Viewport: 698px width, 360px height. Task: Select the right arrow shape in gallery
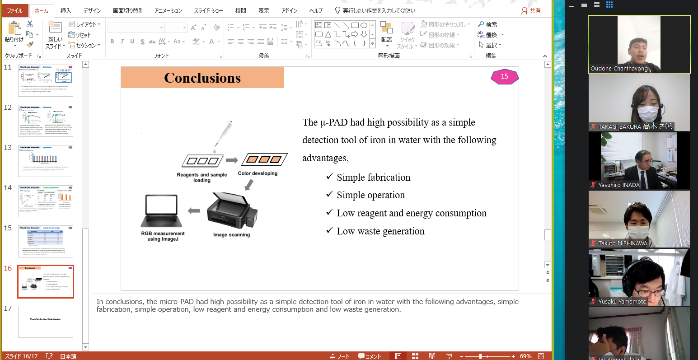click(355, 34)
